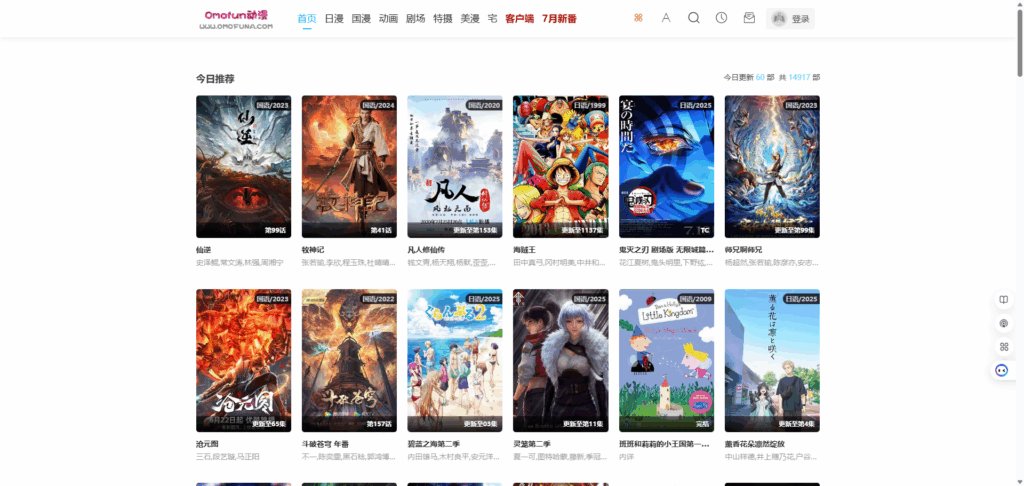Viewport: 1024px width, 486px height.
Task: Click the four-squares icon in side bar
Action: pyautogui.click(x=1004, y=347)
